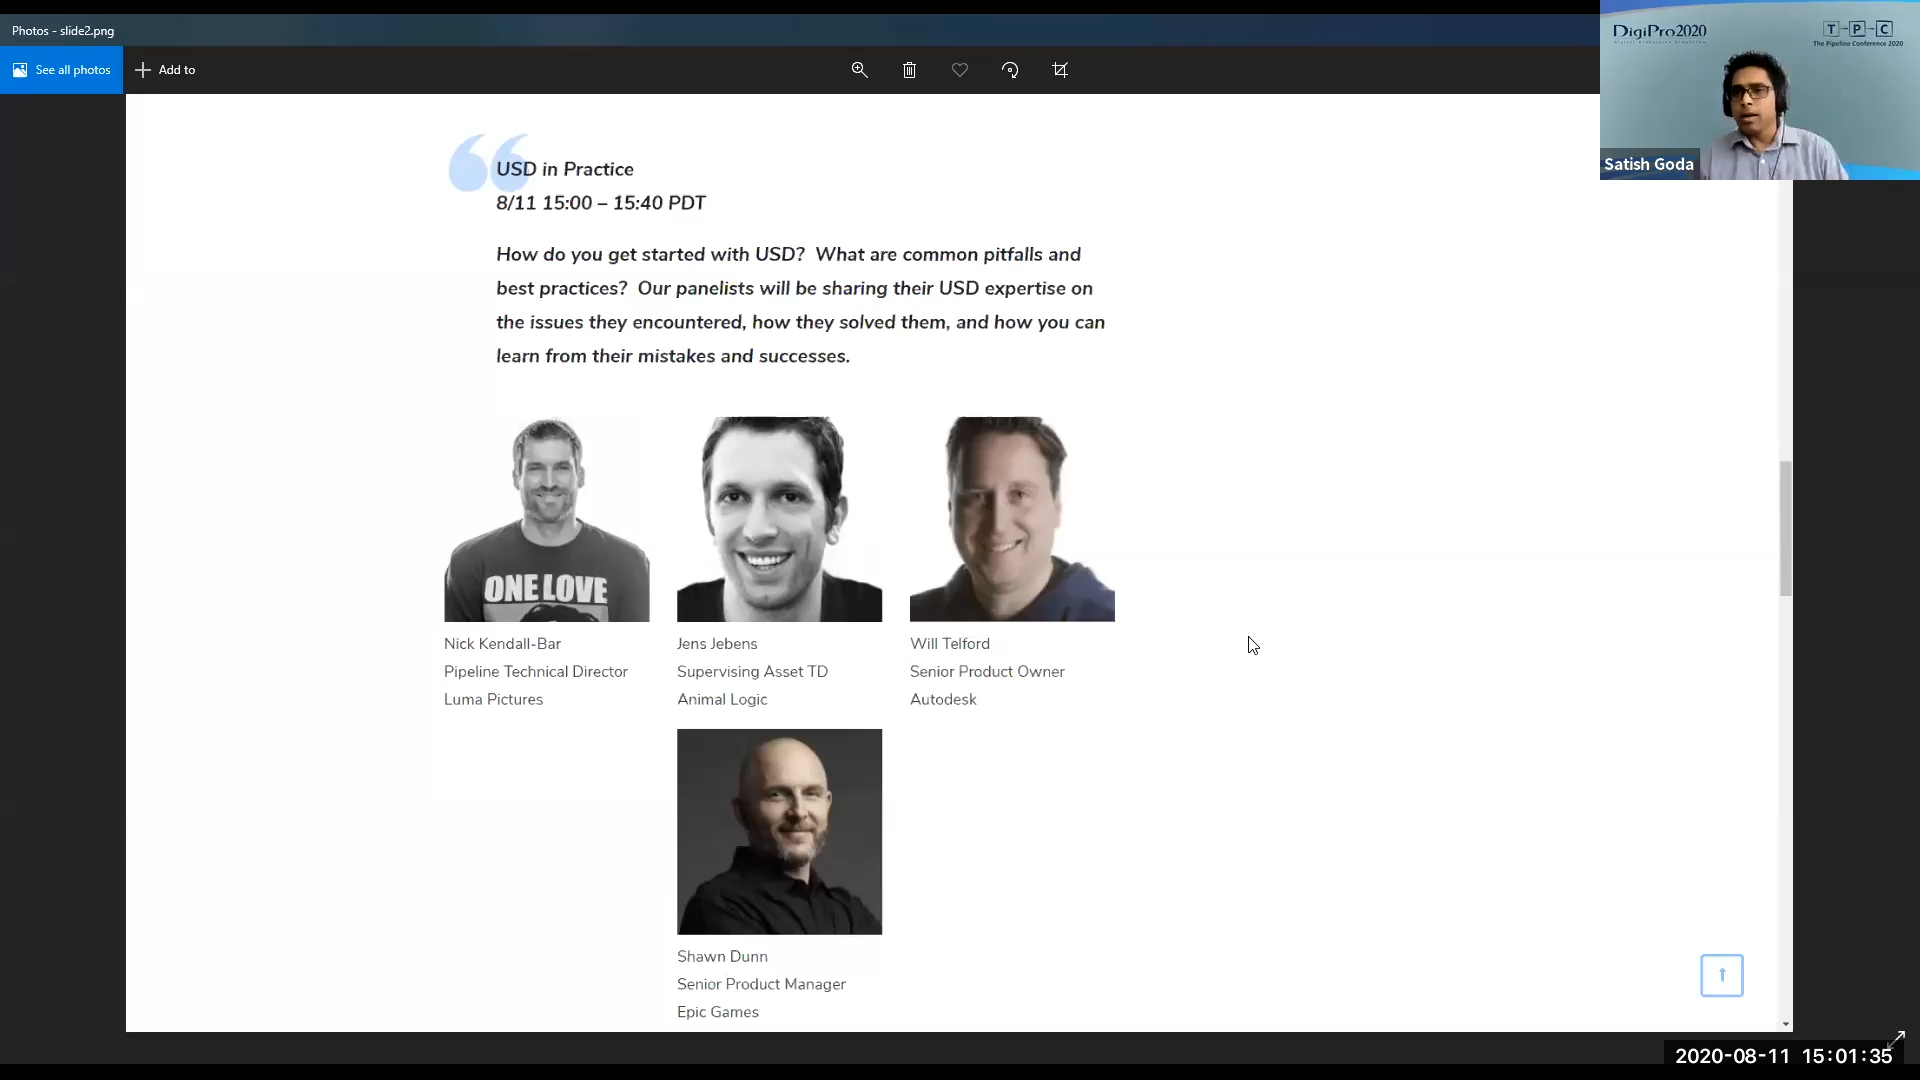Rotate the image using rotate icon

[1010, 70]
